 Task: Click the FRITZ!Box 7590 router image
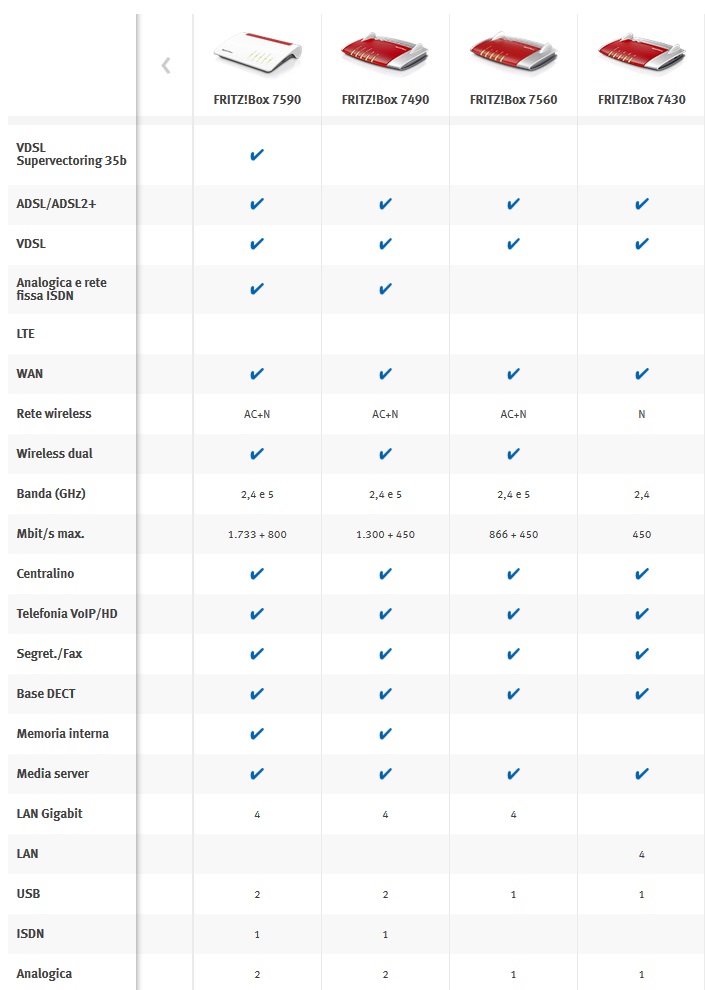pos(257,53)
